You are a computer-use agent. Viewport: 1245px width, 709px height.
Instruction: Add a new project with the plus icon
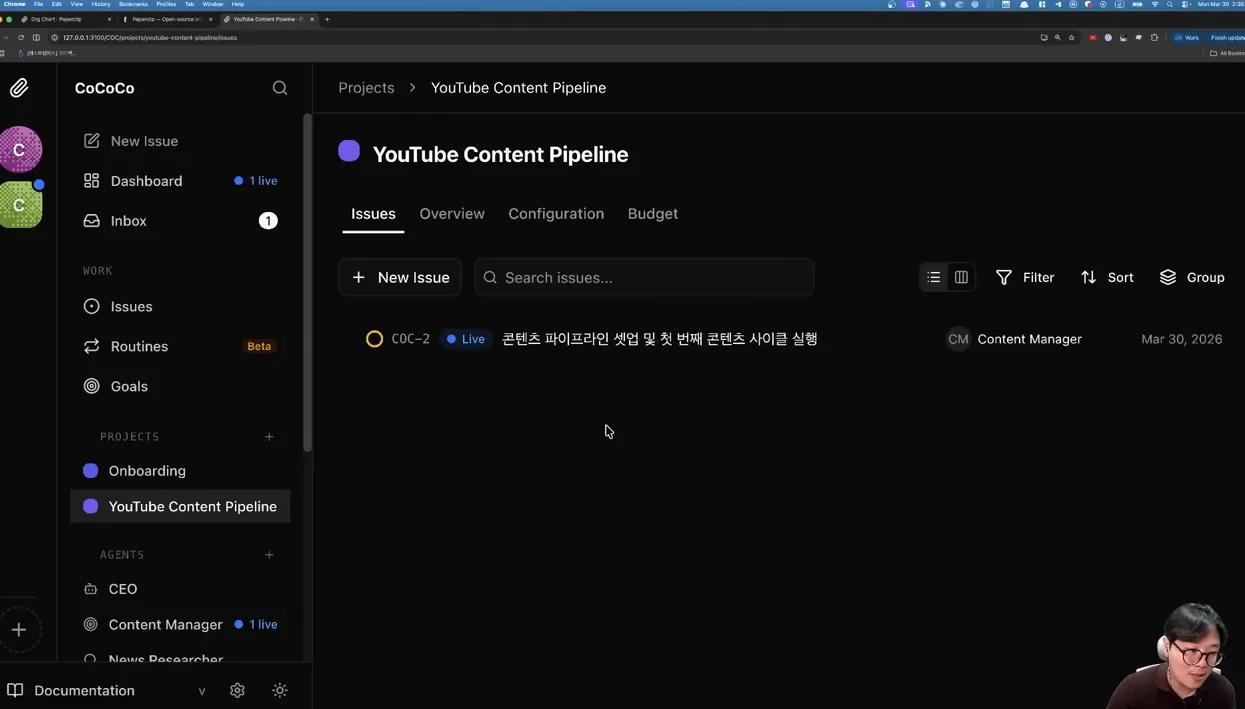(x=269, y=437)
